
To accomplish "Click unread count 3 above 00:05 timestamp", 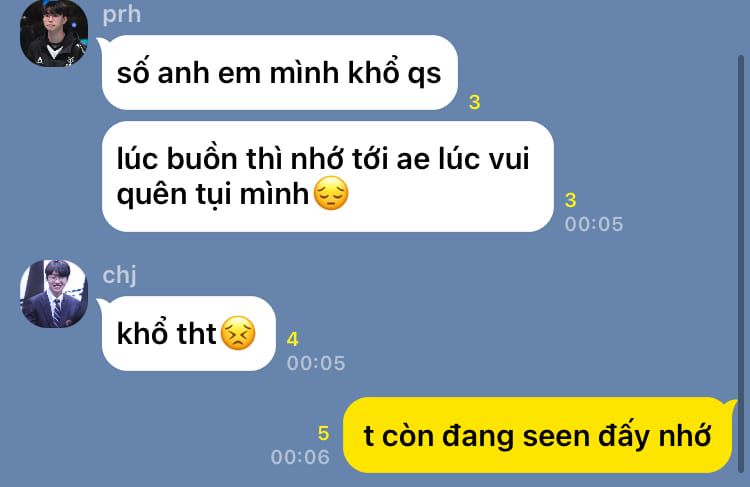I will pos(570,200).
